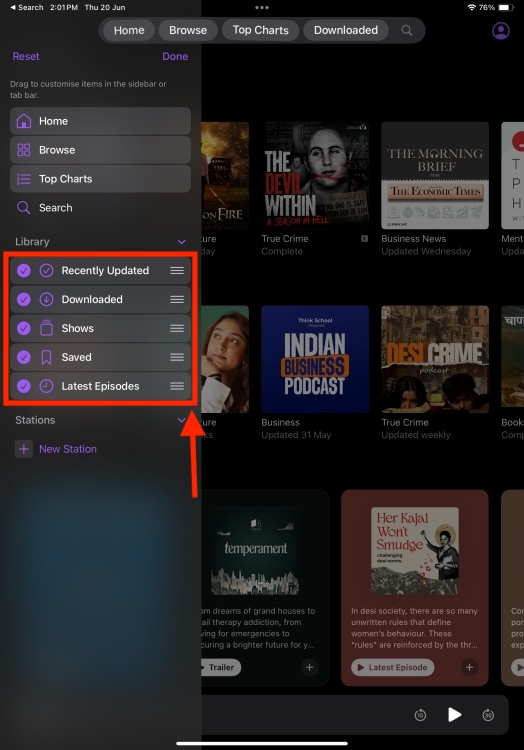
Task: Click the Shows stack icon
Action: 46,328
